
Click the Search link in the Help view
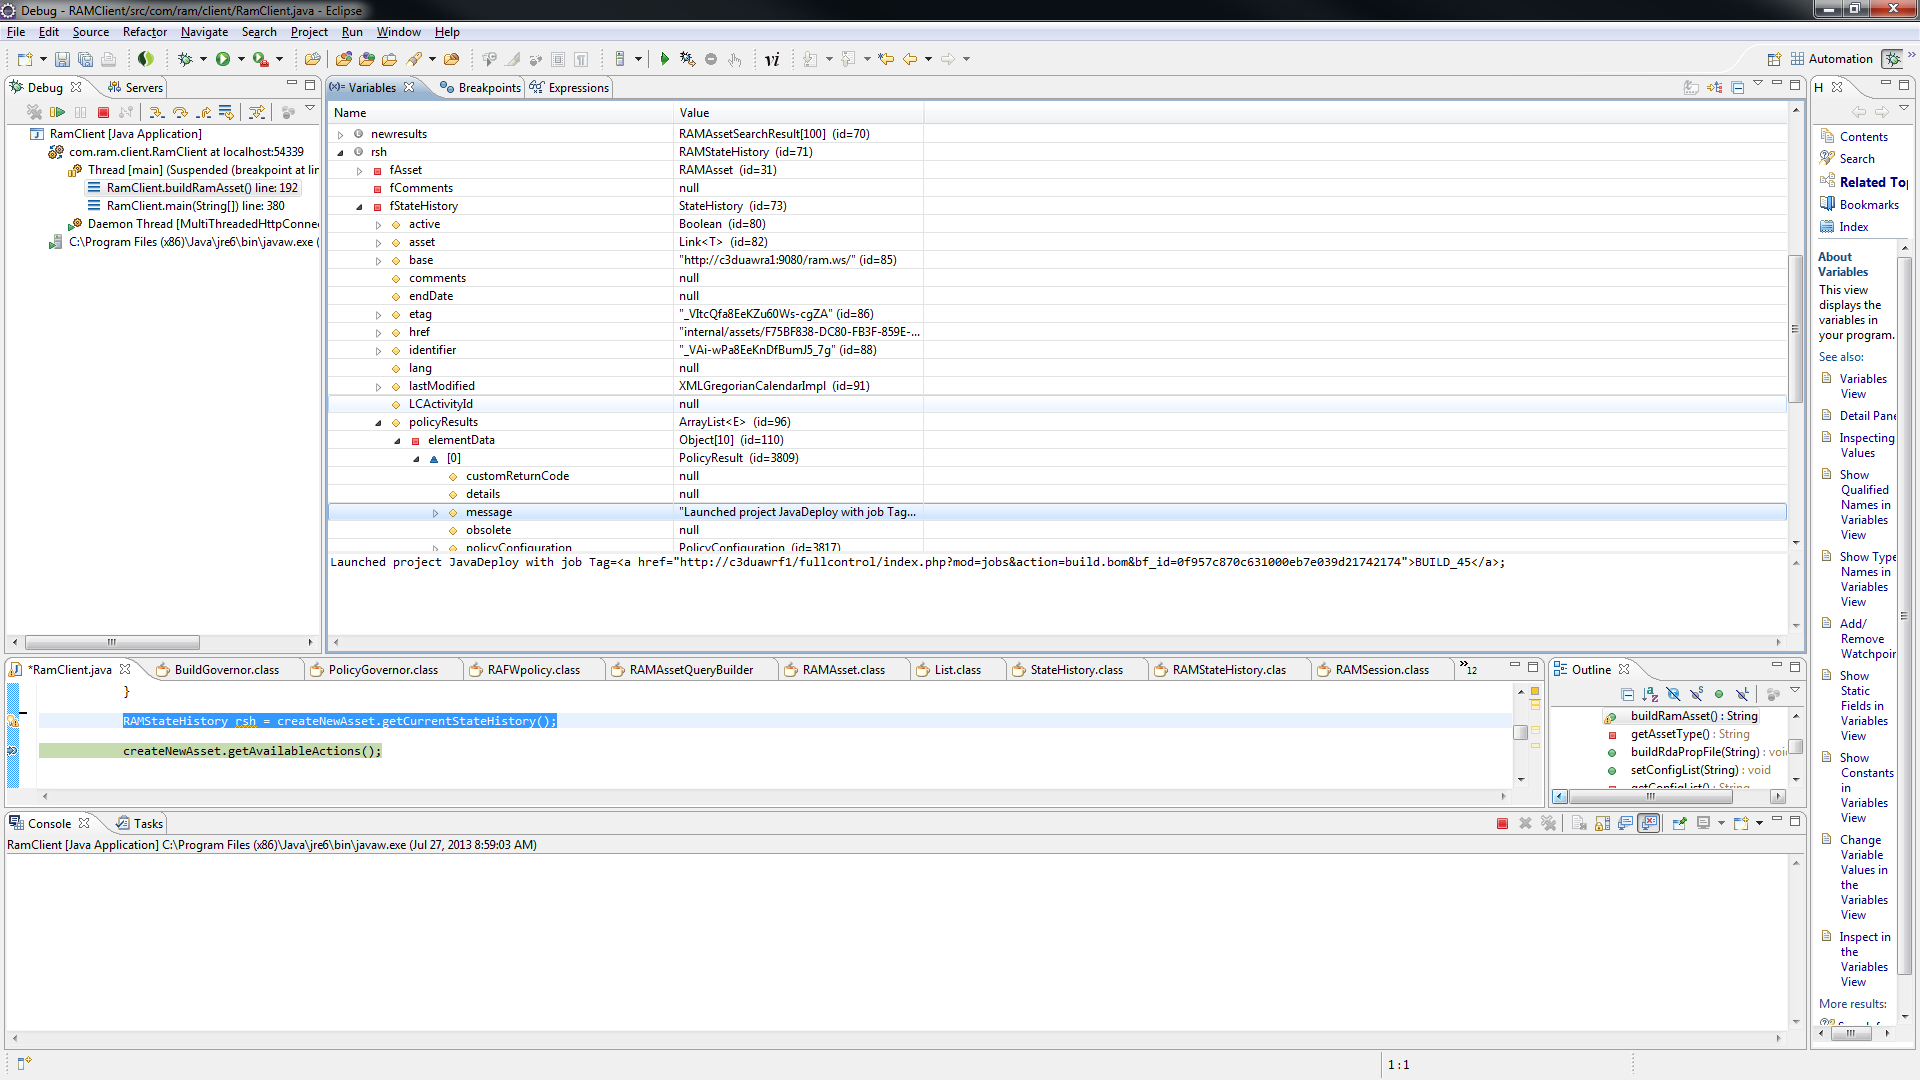1857,159
